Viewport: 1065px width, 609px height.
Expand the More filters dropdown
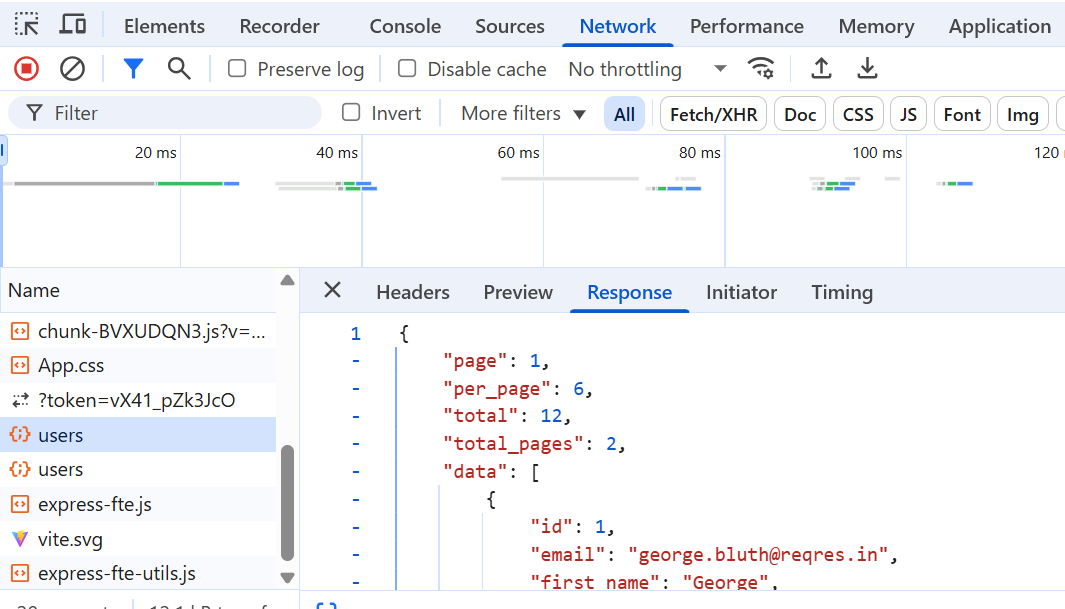[x=523, y=113]
